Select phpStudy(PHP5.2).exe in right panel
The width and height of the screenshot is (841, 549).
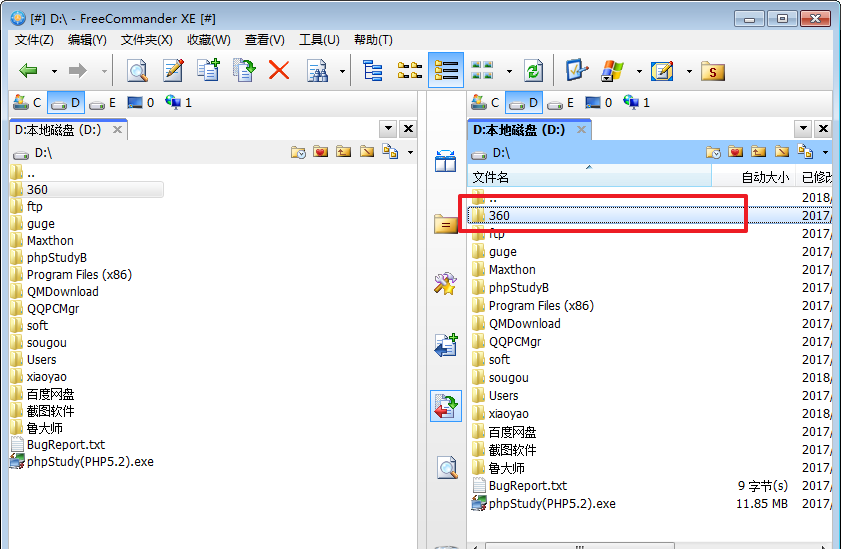552,504
